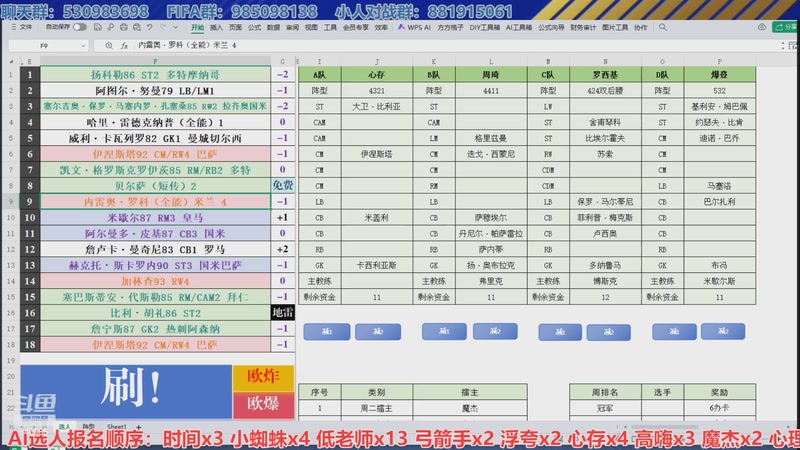The width and height of the screenshot is (800, 450).
Task: Click the green 分享 button
Action: coord(786,27)
